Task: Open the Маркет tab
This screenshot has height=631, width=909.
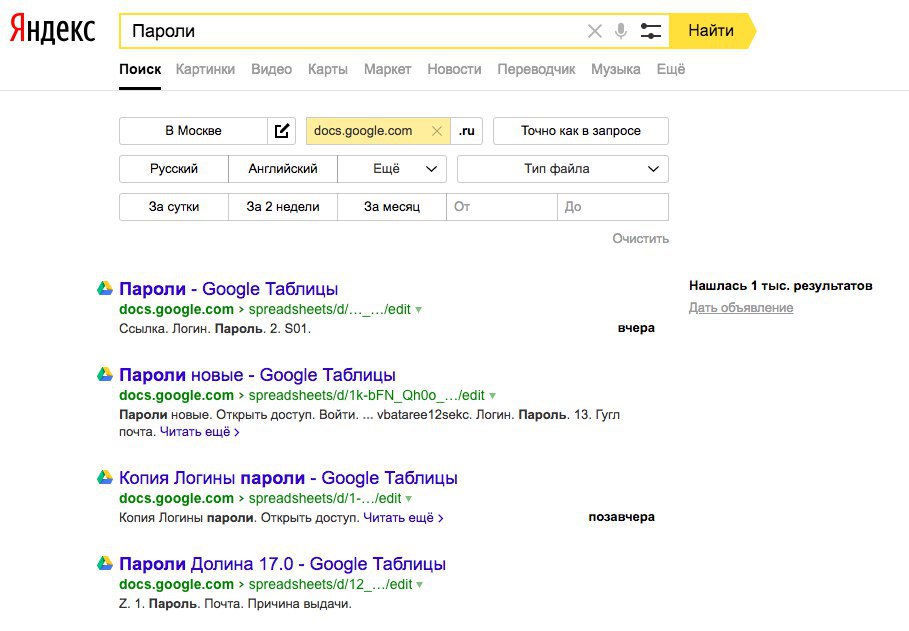Action: point(387,70)
